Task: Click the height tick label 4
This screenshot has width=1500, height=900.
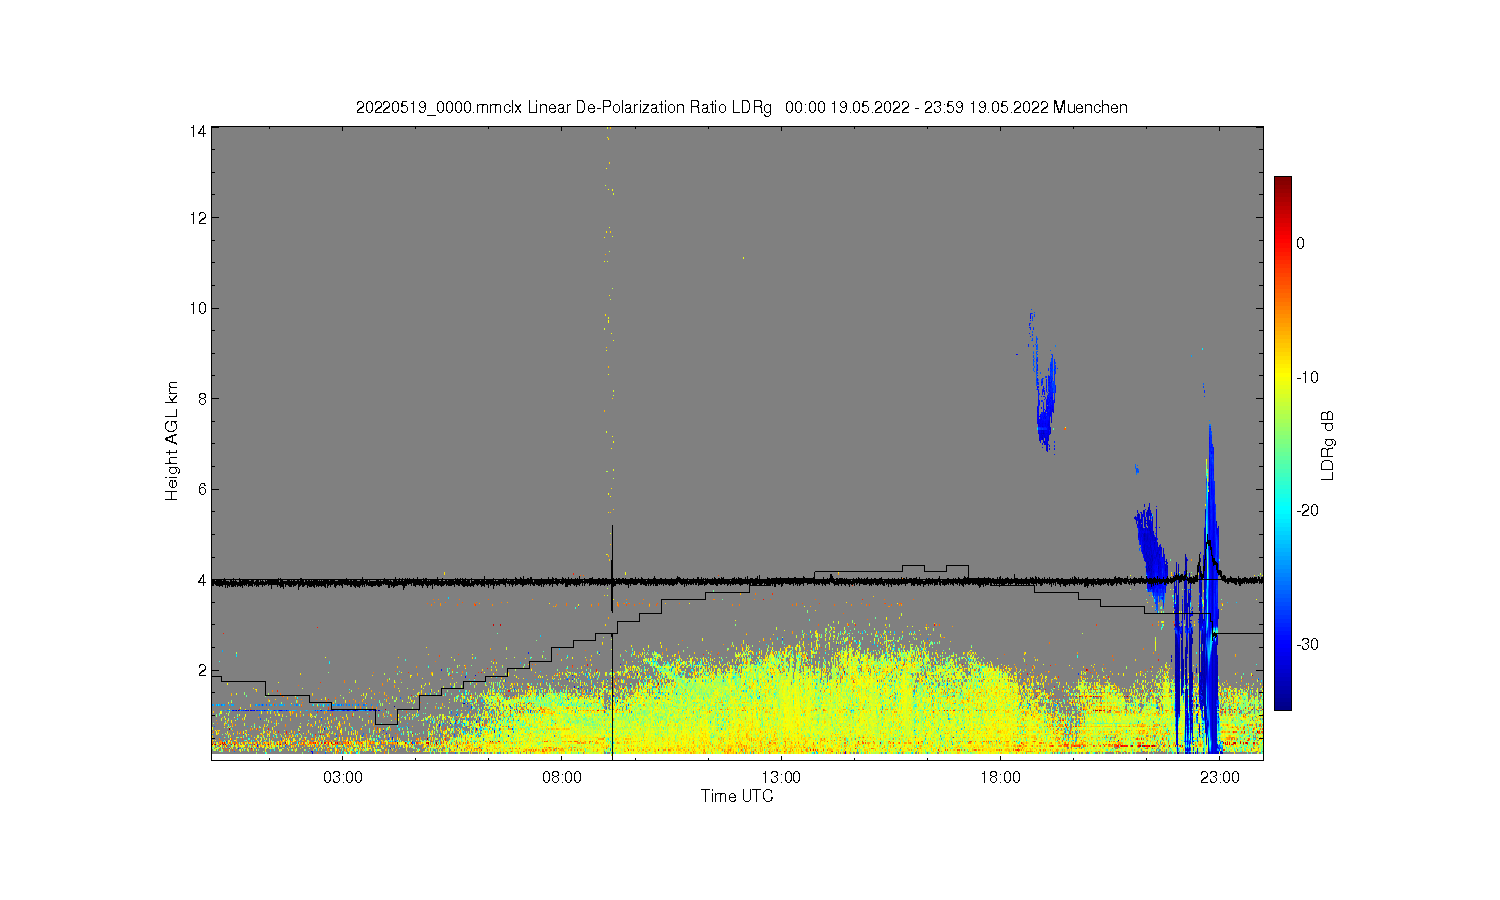Action: pos(202,580)
